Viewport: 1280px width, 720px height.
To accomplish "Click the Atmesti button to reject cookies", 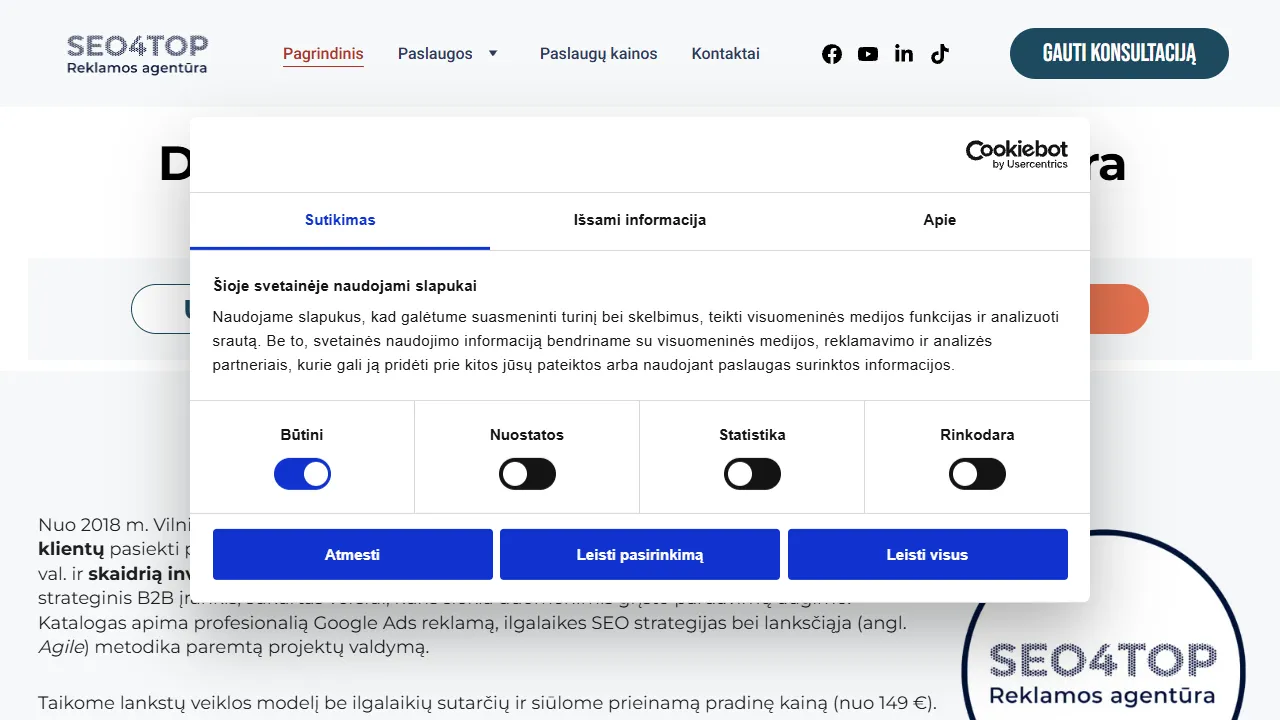I will point(352,554).
